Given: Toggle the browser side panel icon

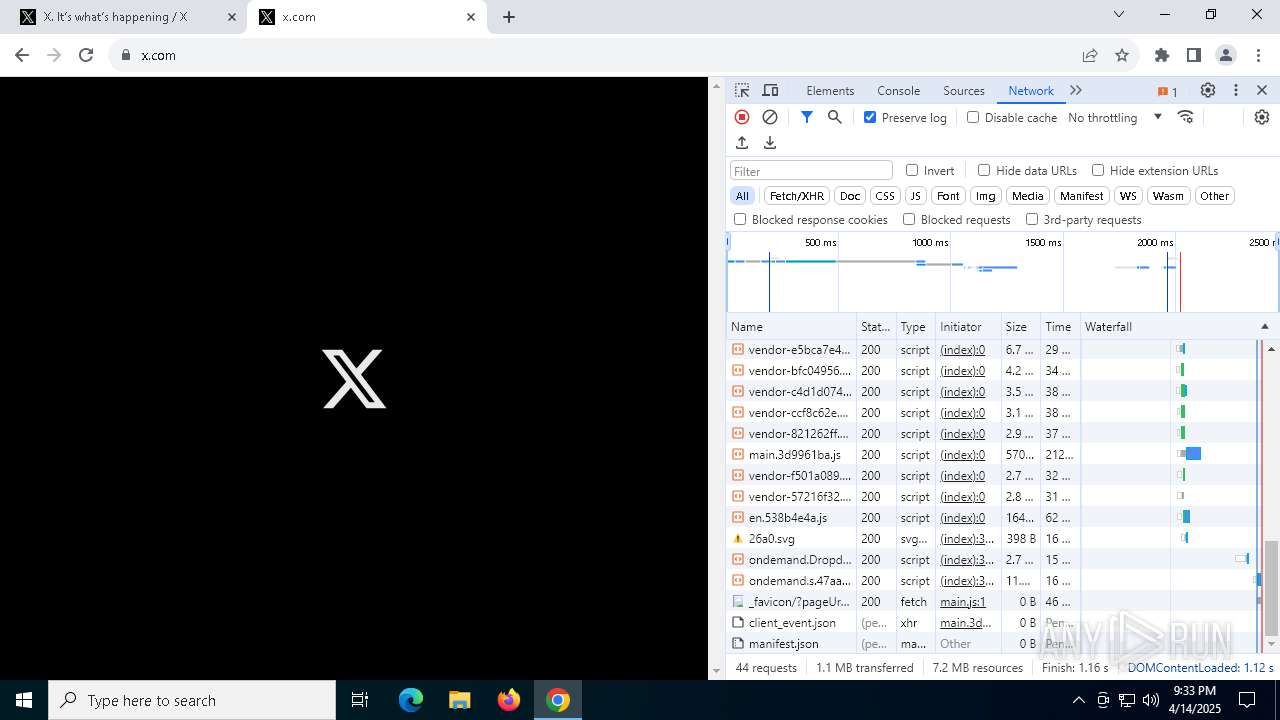Looking at the screenshot, I should click(1194, 55).
